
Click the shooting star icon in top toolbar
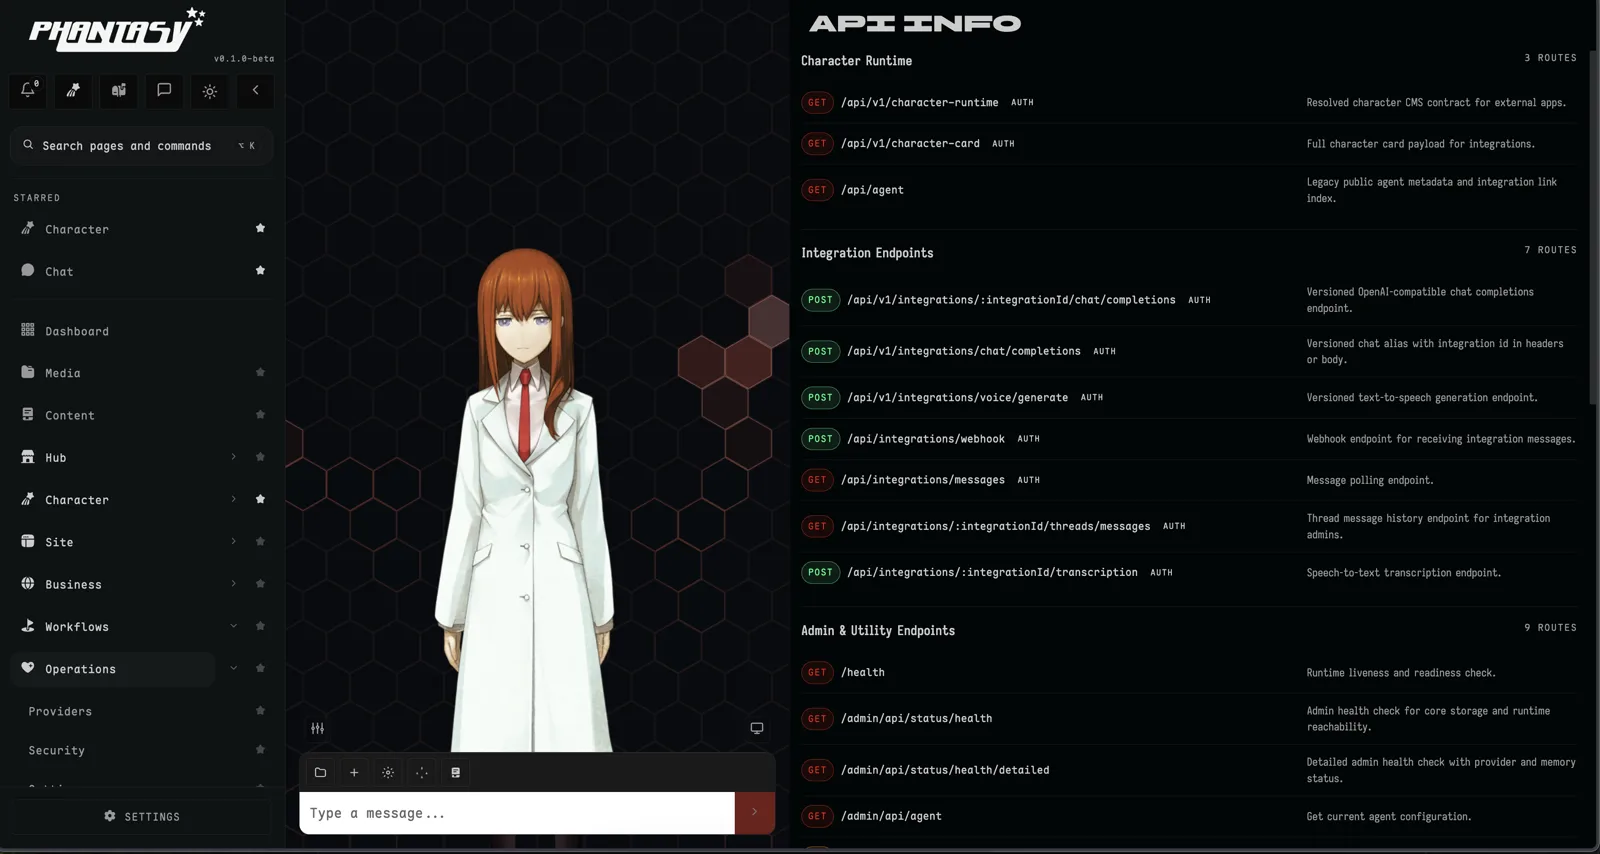click(x=73, y=91)
